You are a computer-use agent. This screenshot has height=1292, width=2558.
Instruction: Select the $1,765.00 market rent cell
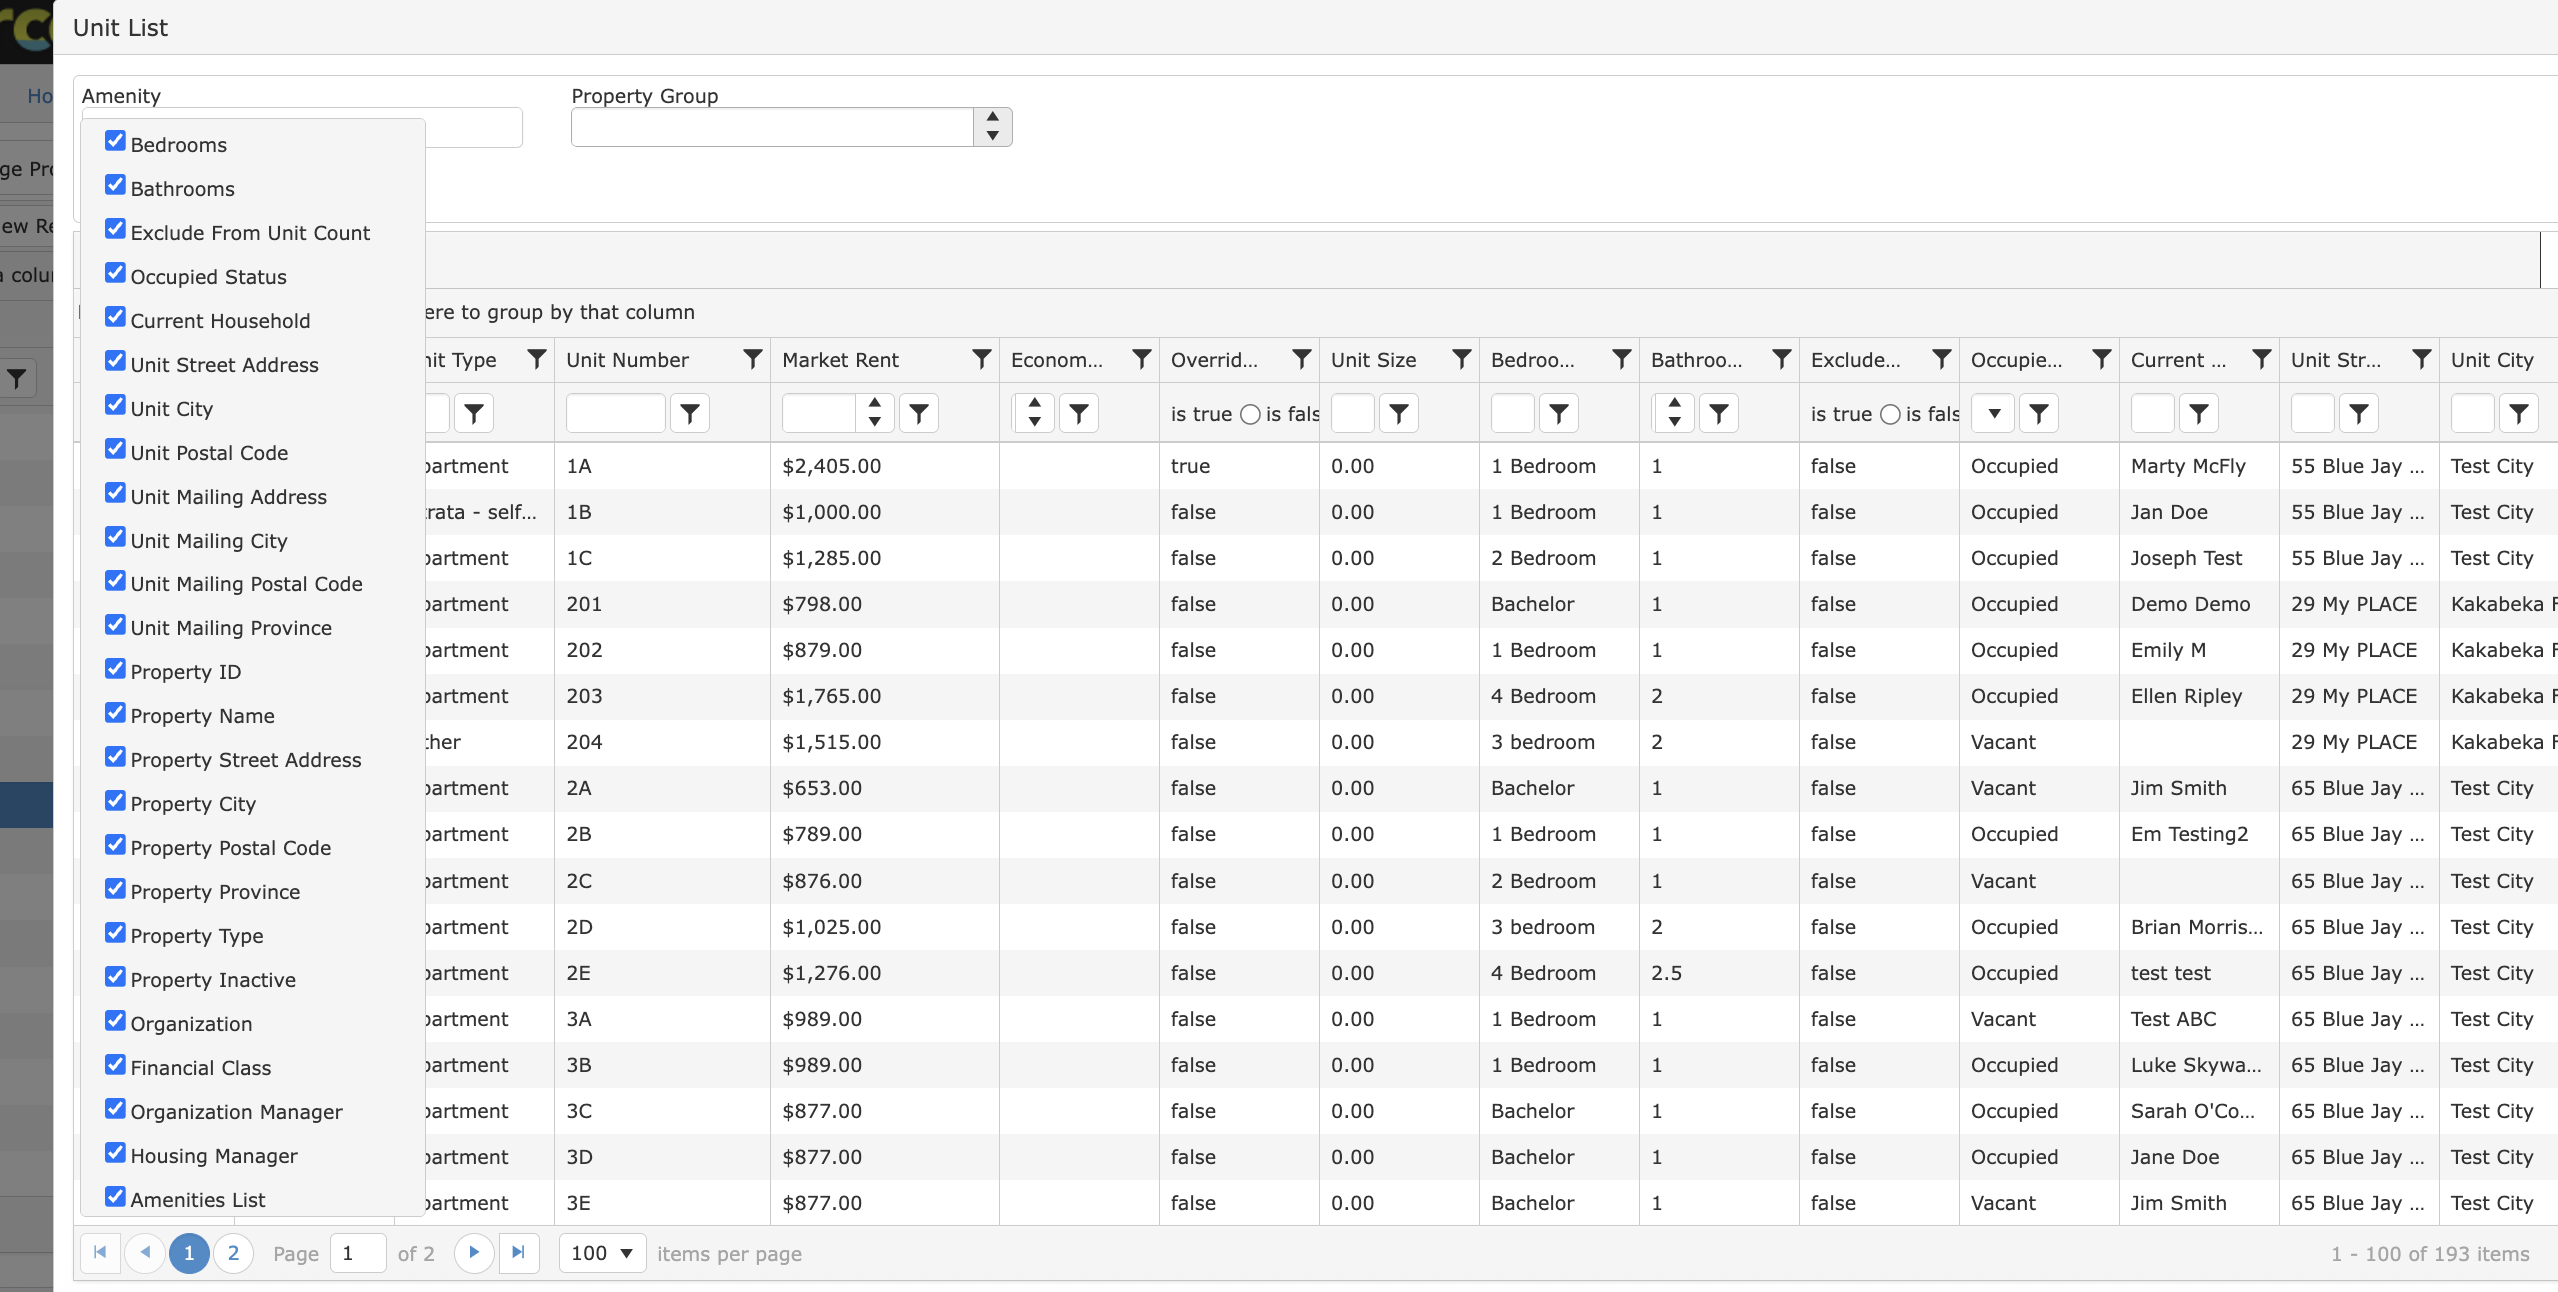[884, 696]
